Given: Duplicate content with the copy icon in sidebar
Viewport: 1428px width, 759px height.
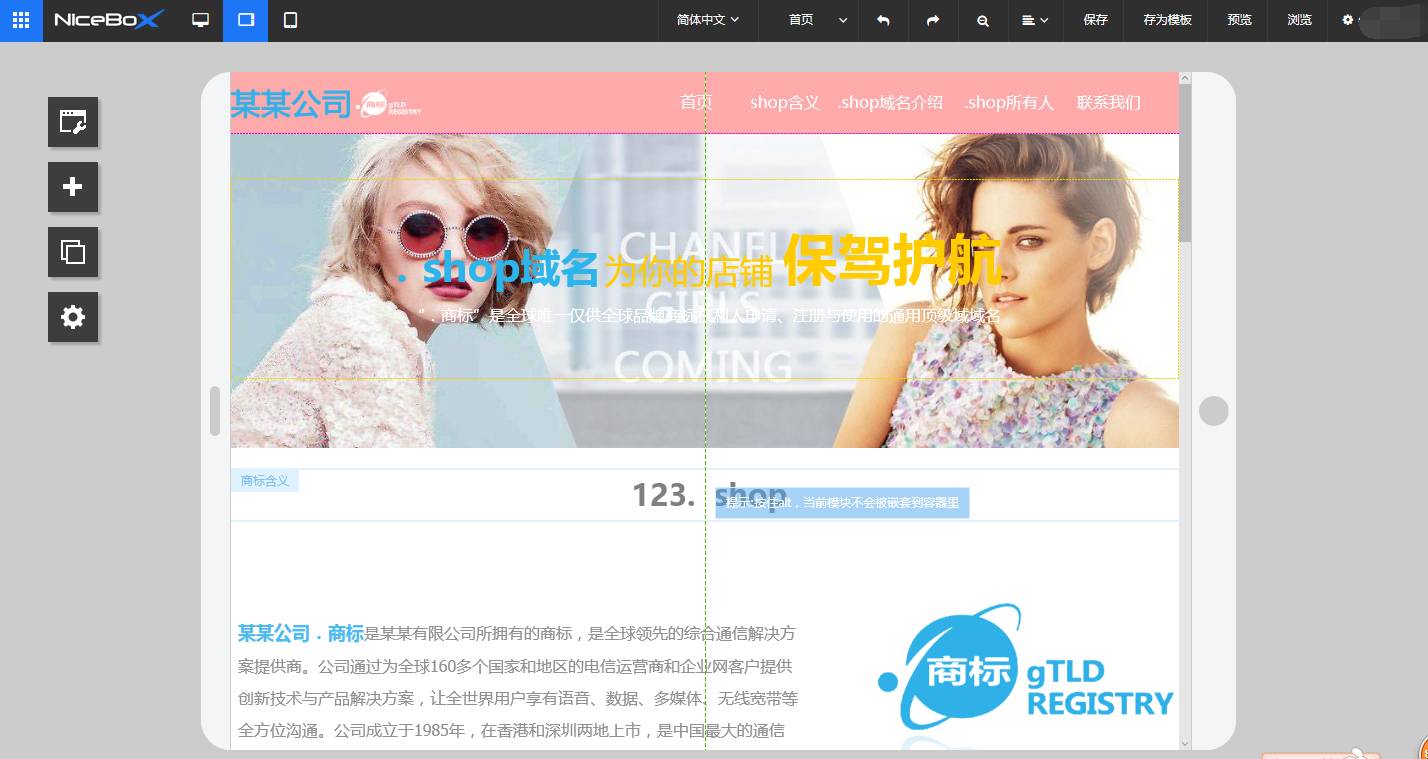Looking at the screenshot, I should [73, 252].
